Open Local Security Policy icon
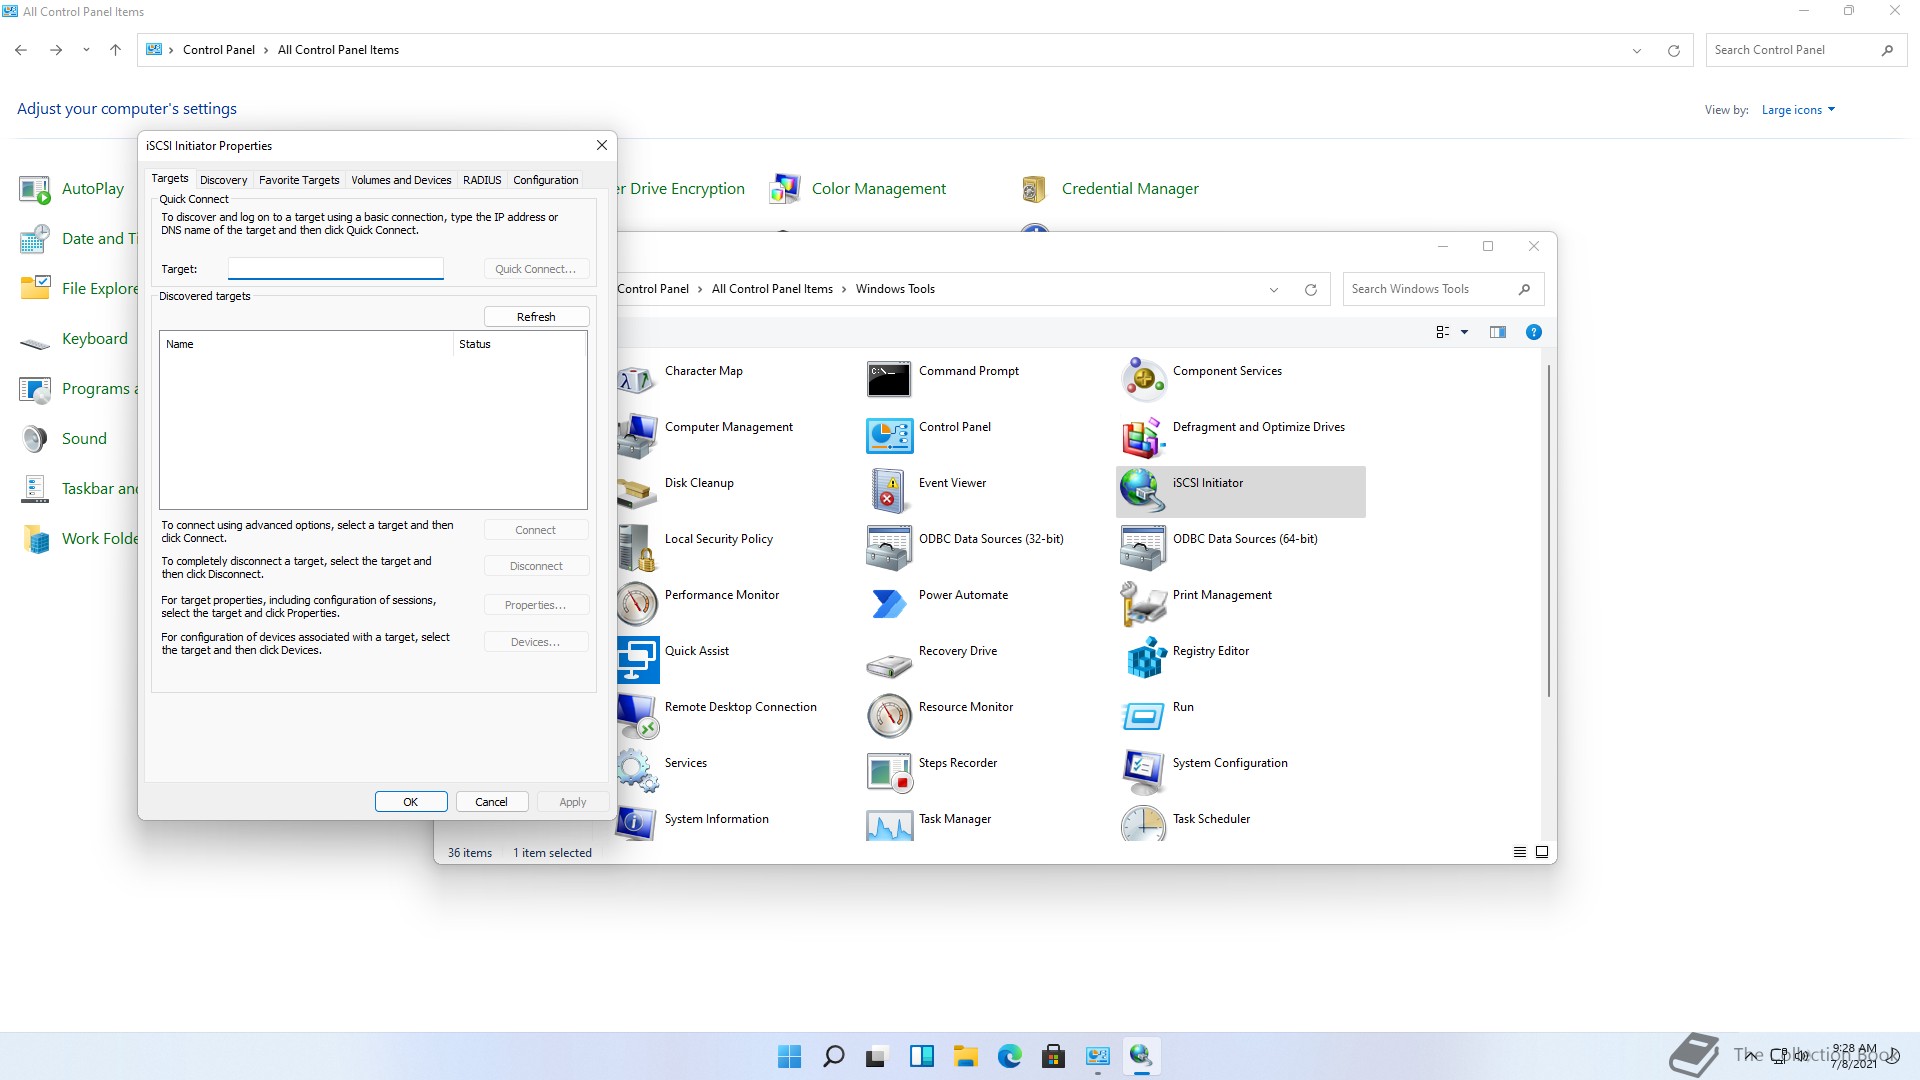Screen dimensions: 1920x1080 [637, 548]
